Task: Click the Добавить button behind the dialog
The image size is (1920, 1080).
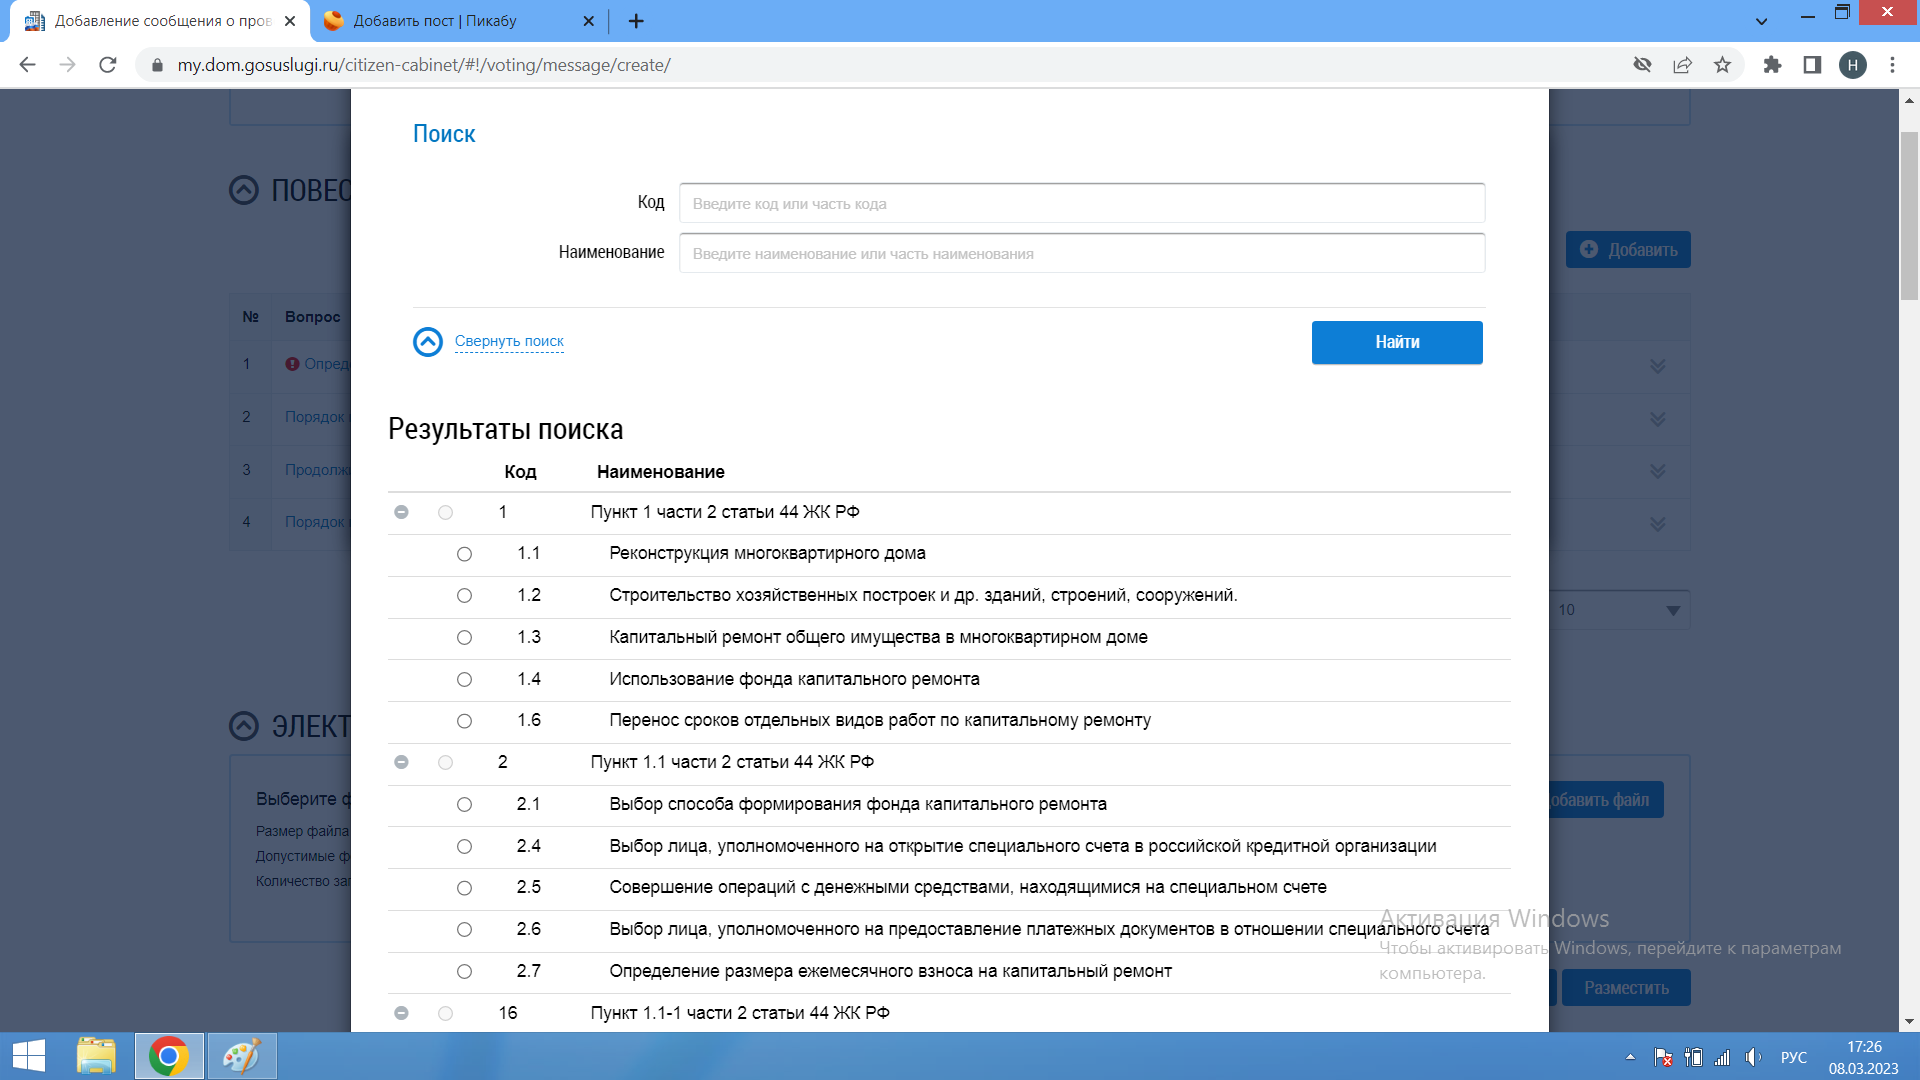Action: coord(1628,250)
